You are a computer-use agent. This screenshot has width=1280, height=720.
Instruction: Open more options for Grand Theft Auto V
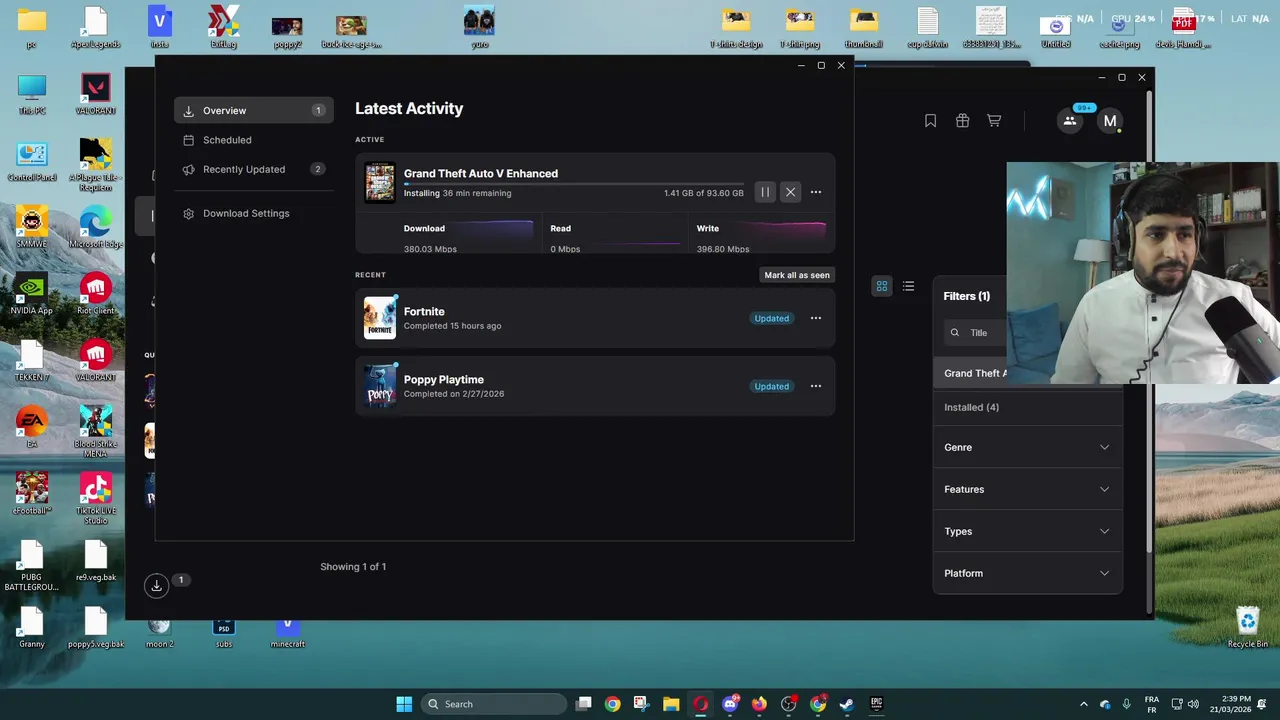(x=816, y=192)
